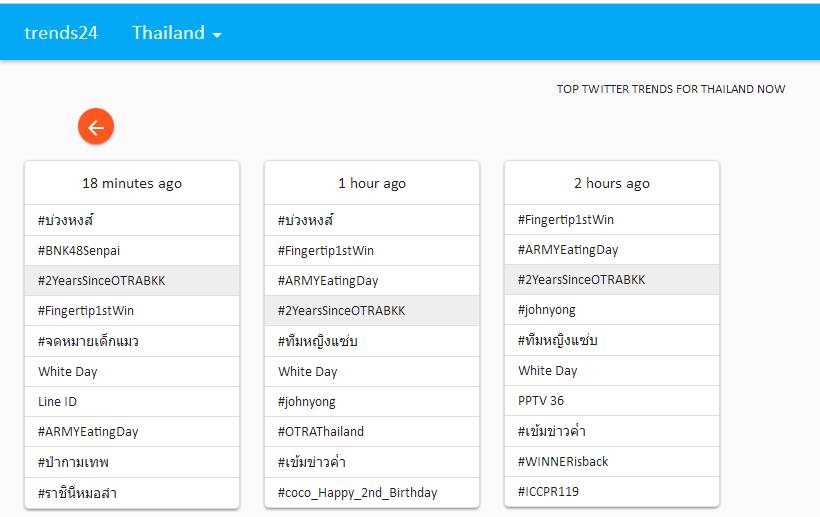Open #BNK48Senpai trend in 18 minutes list
The height and width of the screenshot is (517, 820).
79,250
